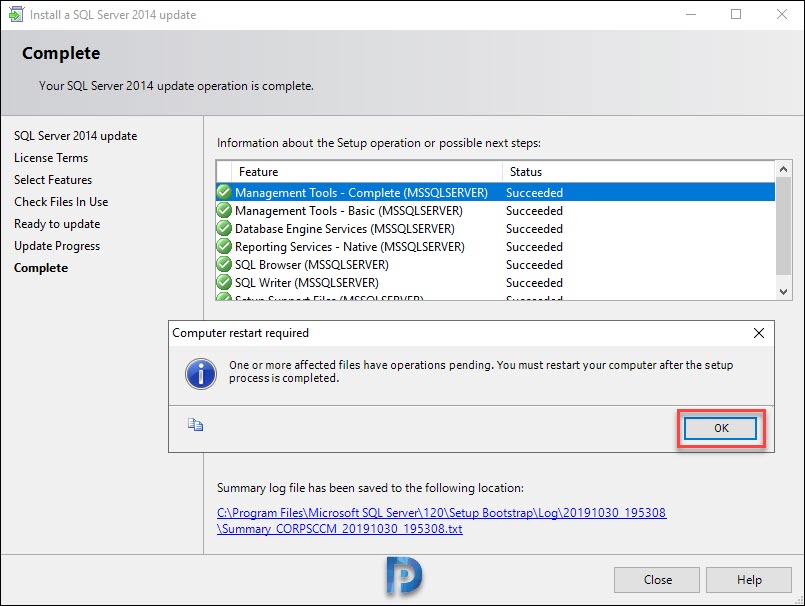Minimize the SQL Server update window

(x=691, y=14)
